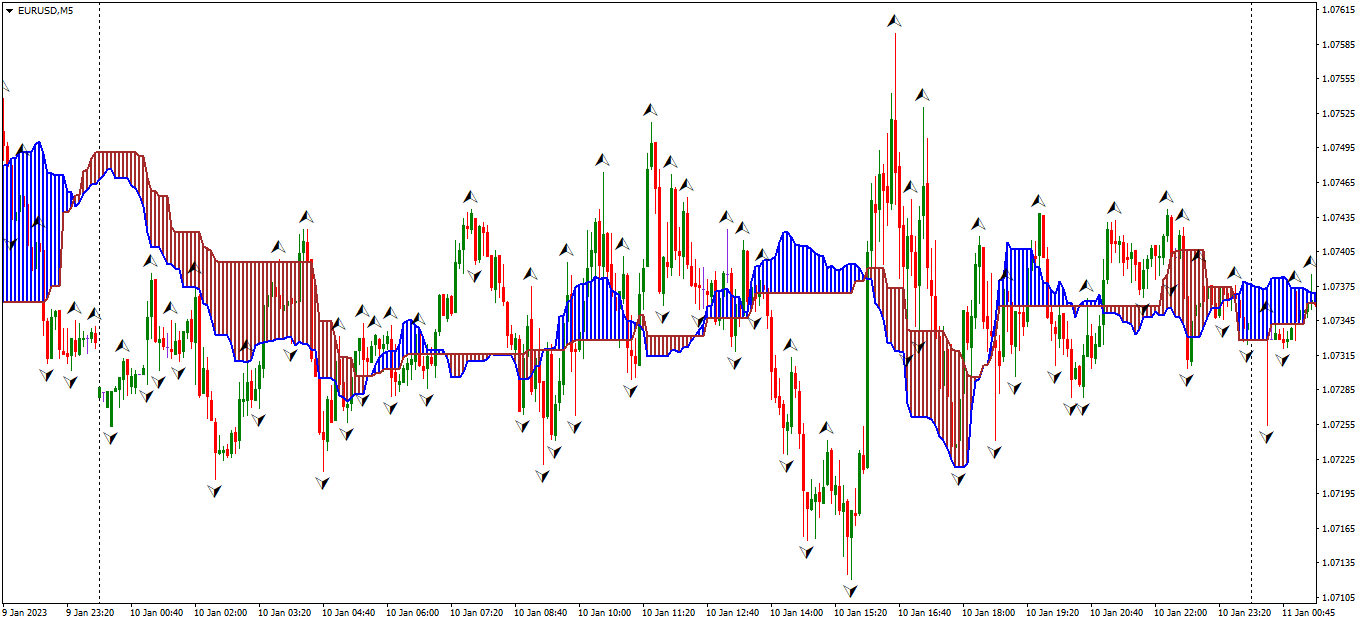Select the up arrow near 10 Jan 16:40 spike
This screenshot has width=1362, height=624.
click(921, 92)
